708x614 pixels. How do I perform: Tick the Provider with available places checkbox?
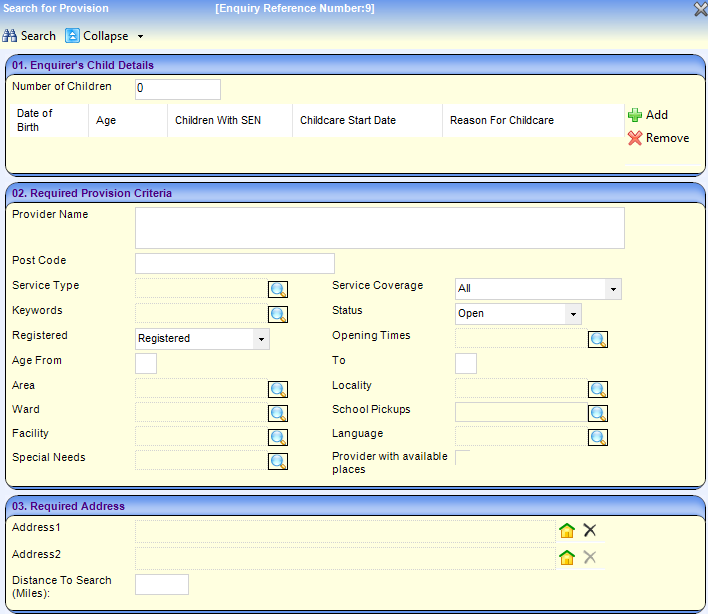[462, 458]
